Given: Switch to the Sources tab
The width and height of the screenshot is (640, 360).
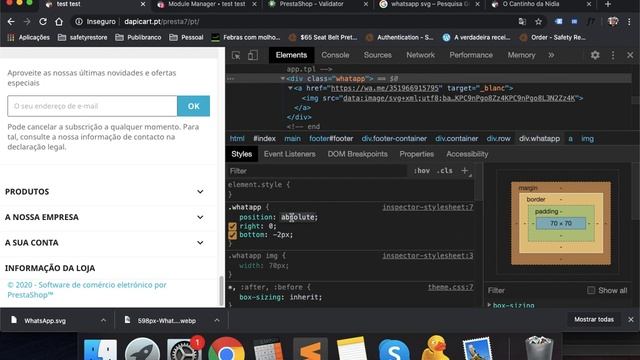Looking at the screenshot, I should tap(378, 55).
